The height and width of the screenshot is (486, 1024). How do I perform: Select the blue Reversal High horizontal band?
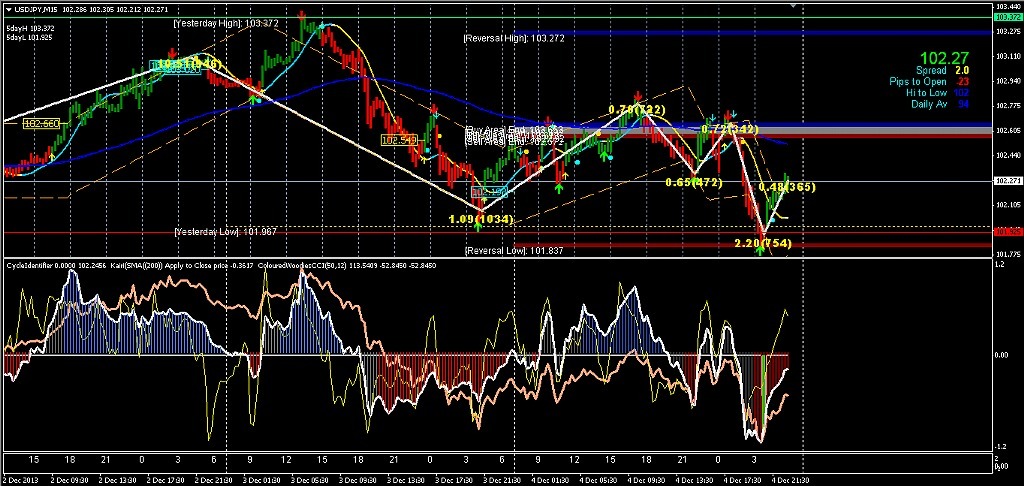coord(751,32)
